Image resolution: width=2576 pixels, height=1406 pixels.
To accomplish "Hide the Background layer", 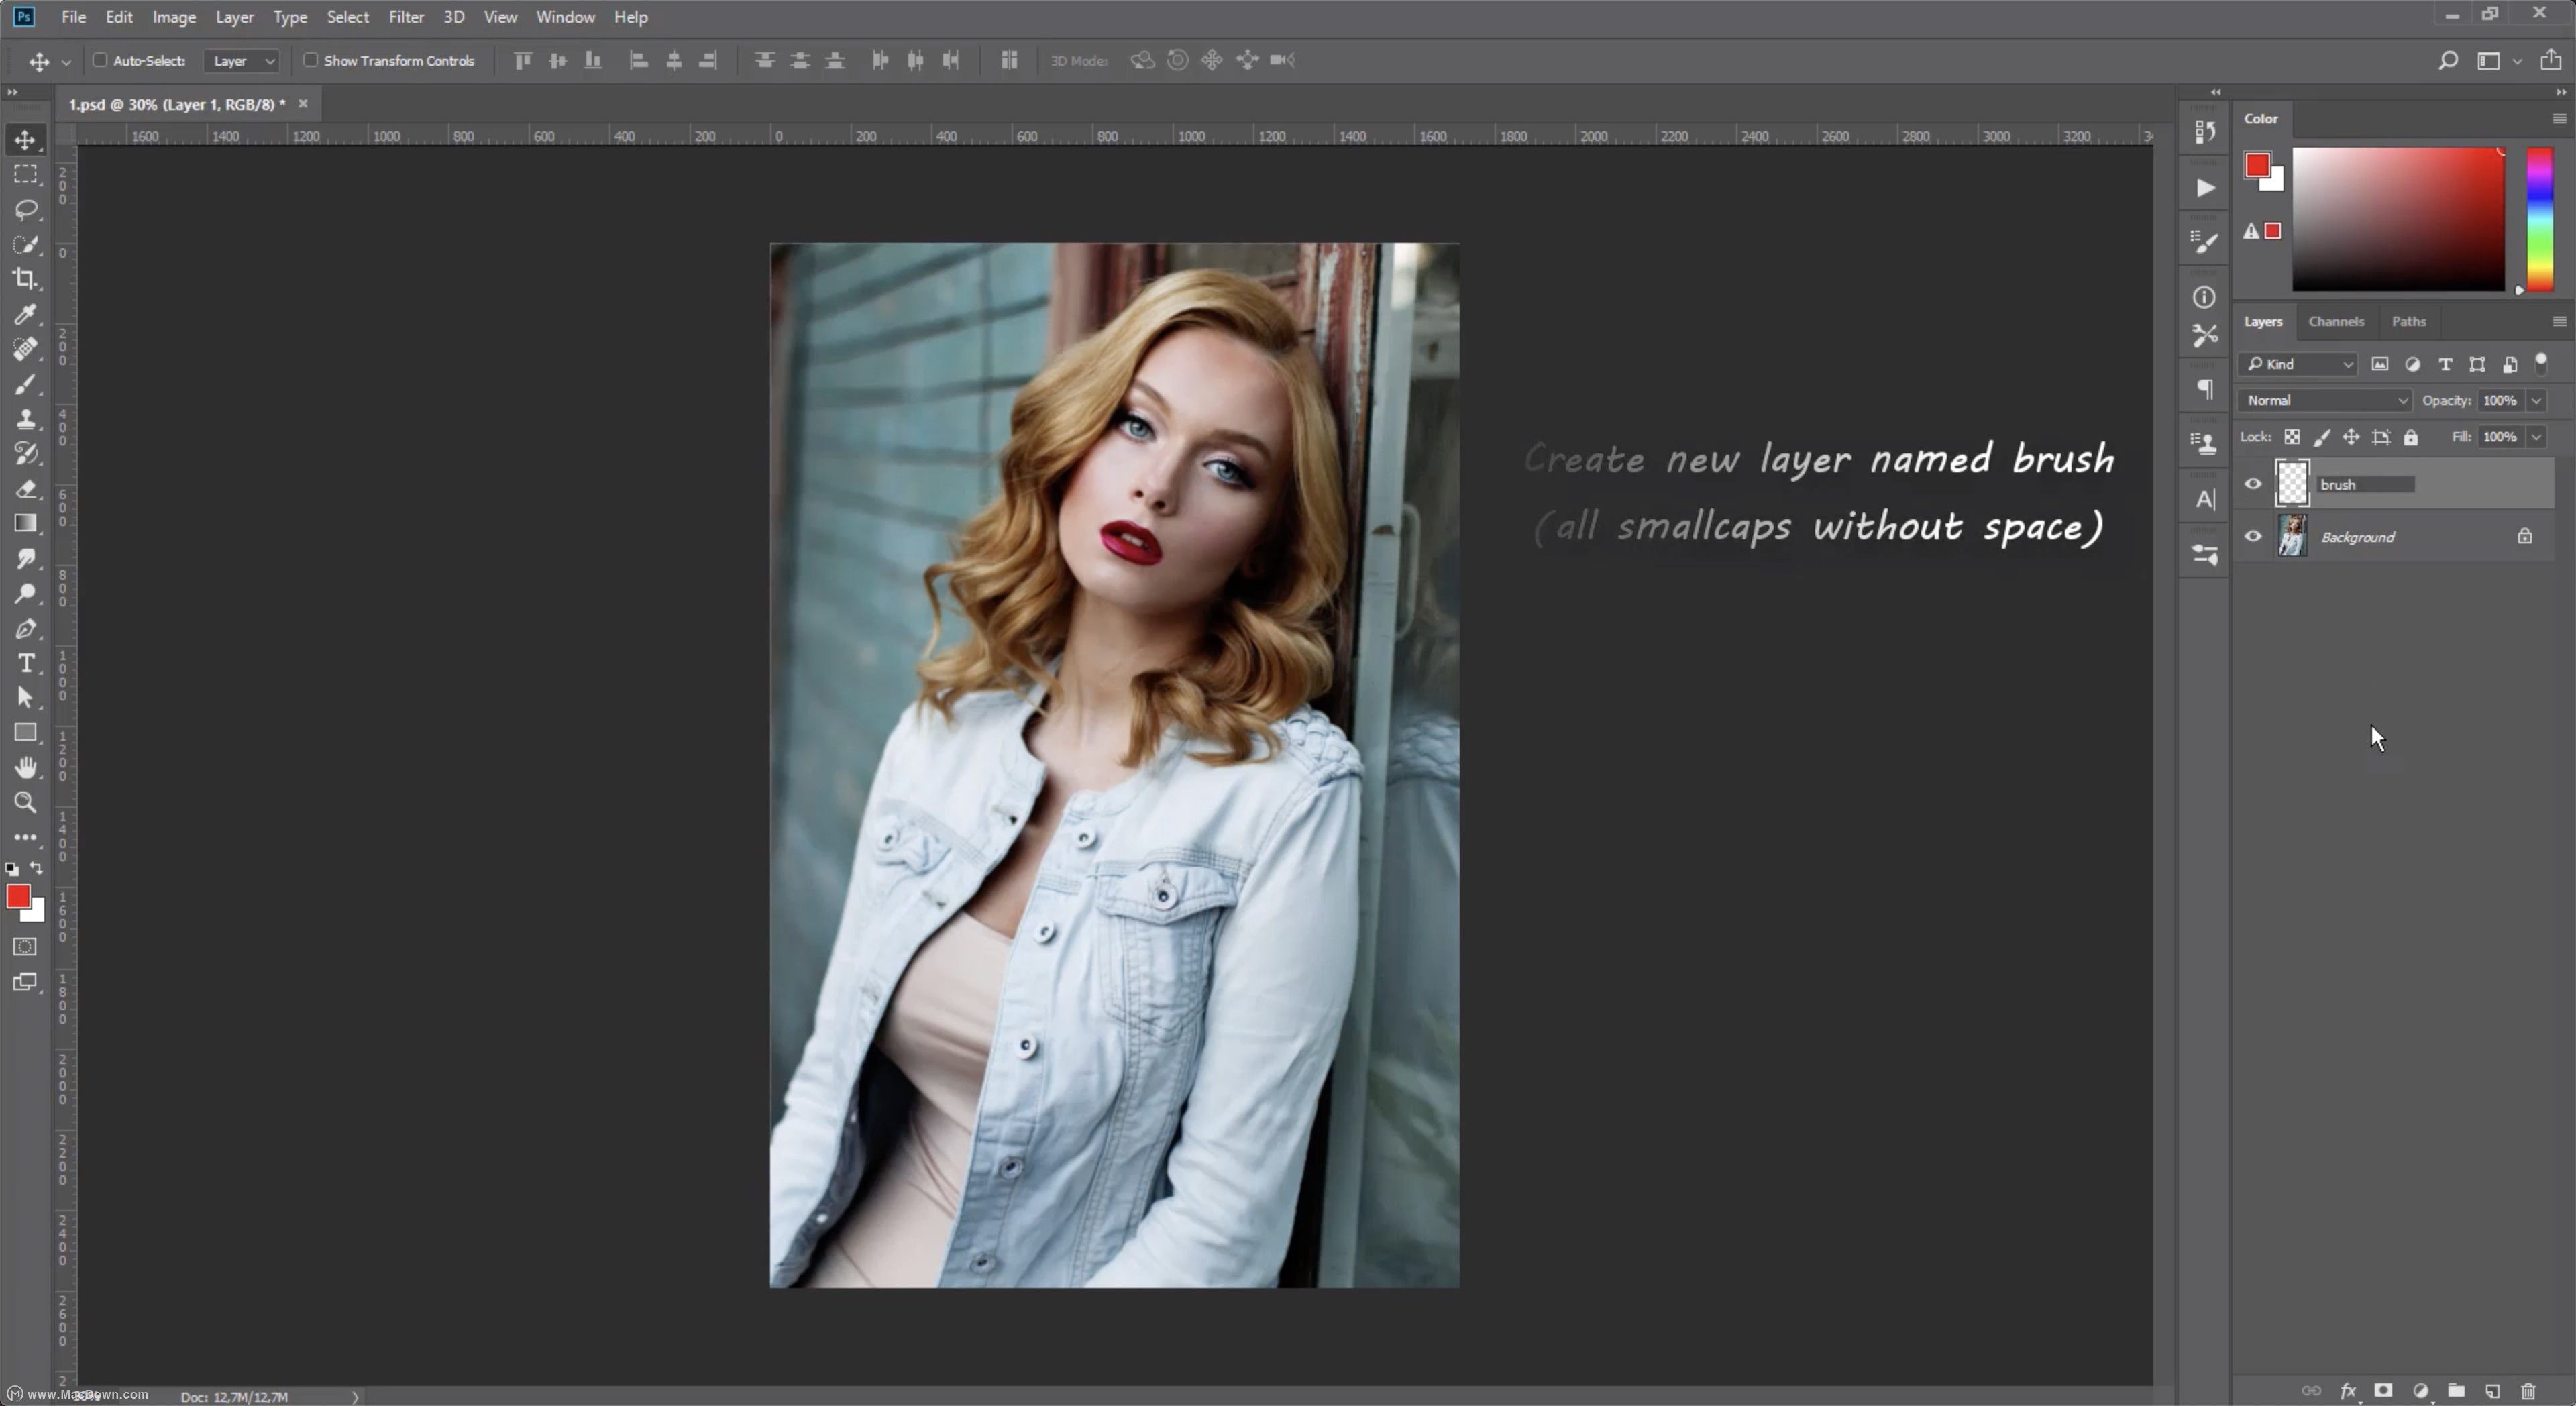I will pyautogui.click(x=2253, y=537).
